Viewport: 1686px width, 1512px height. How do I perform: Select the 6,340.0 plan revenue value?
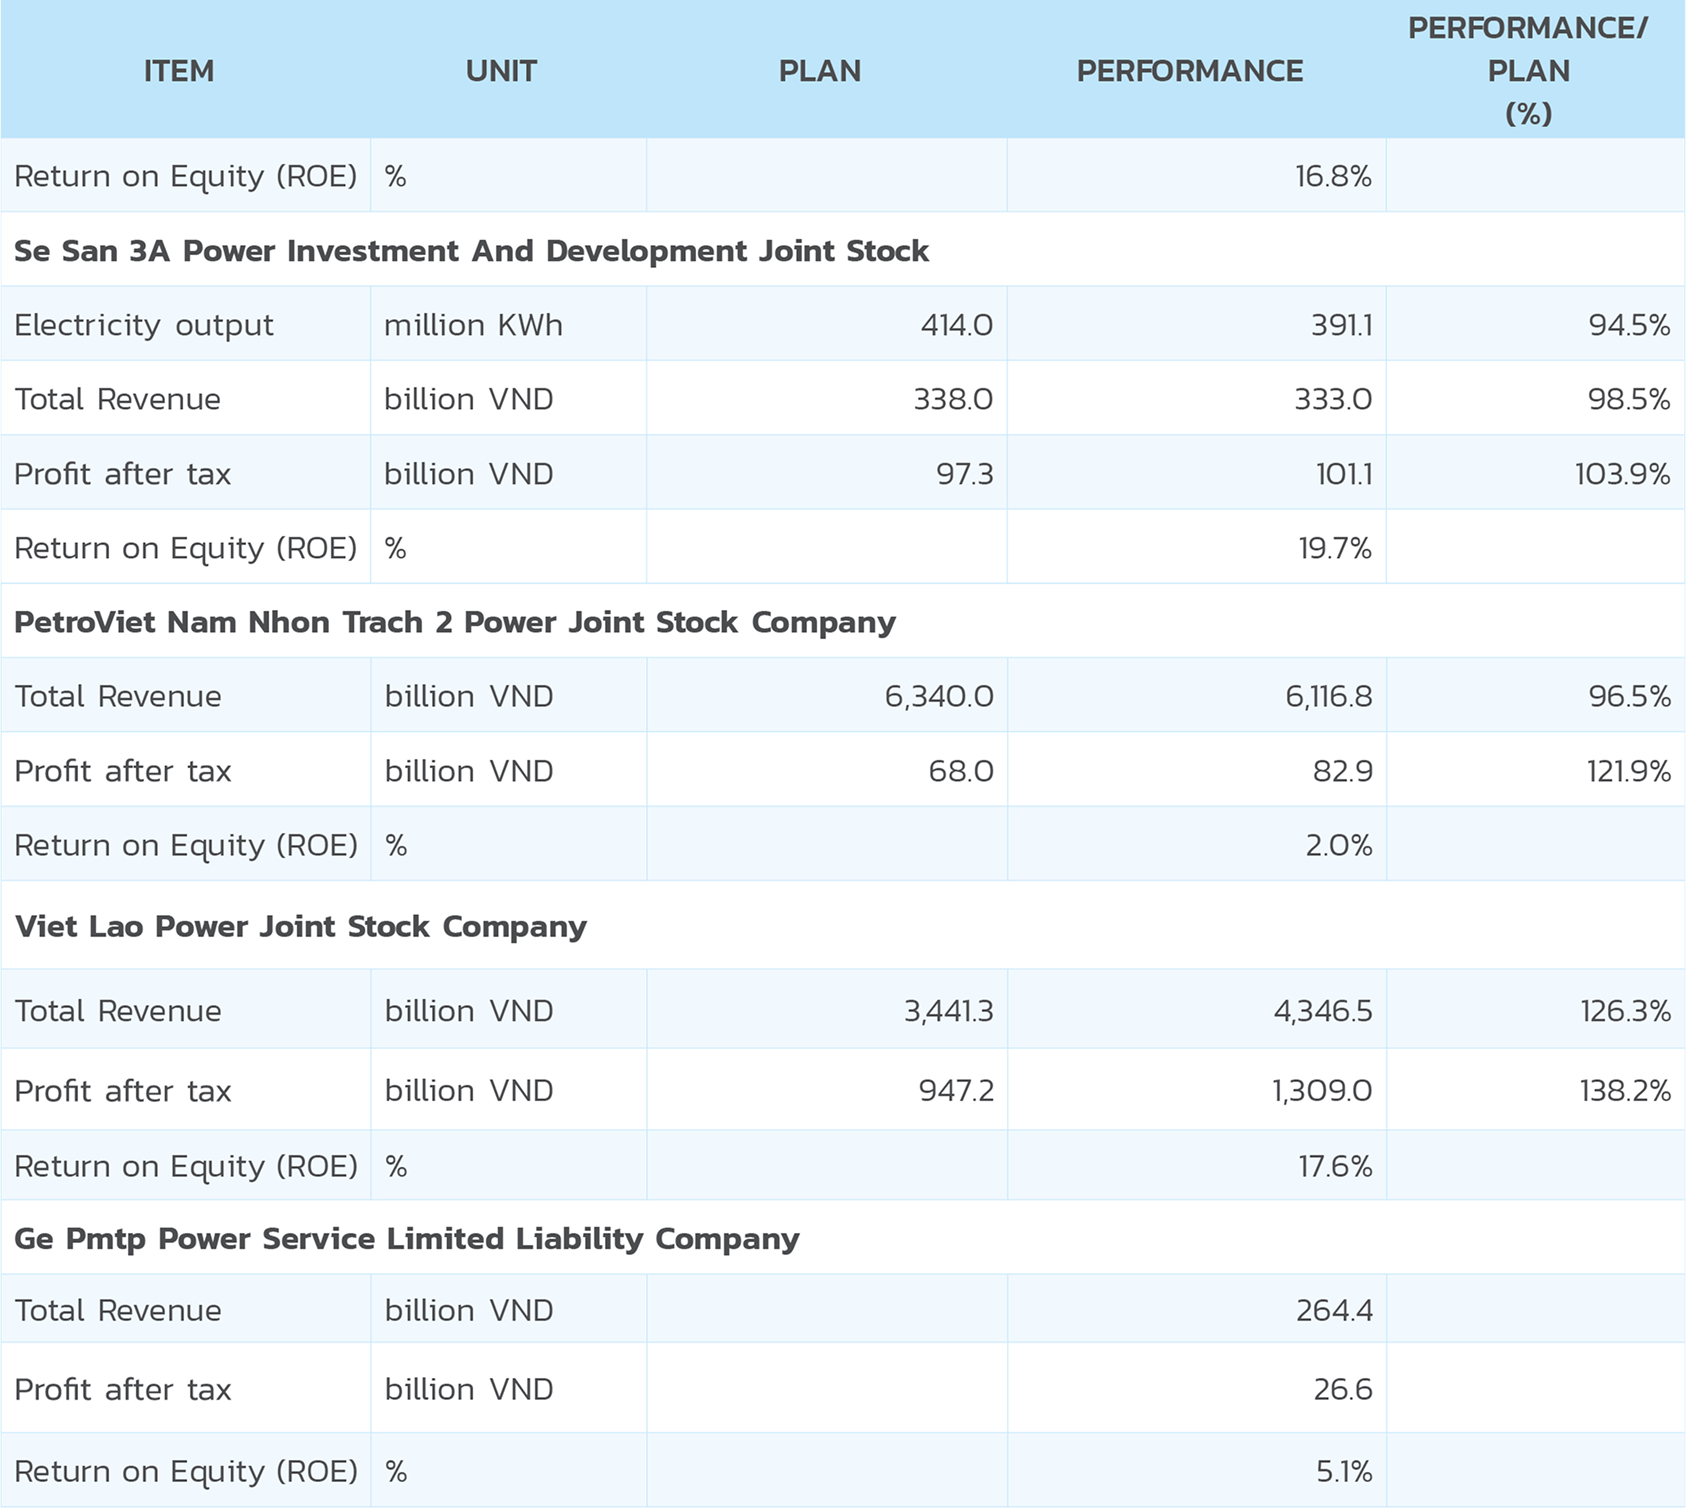(939, 696)
